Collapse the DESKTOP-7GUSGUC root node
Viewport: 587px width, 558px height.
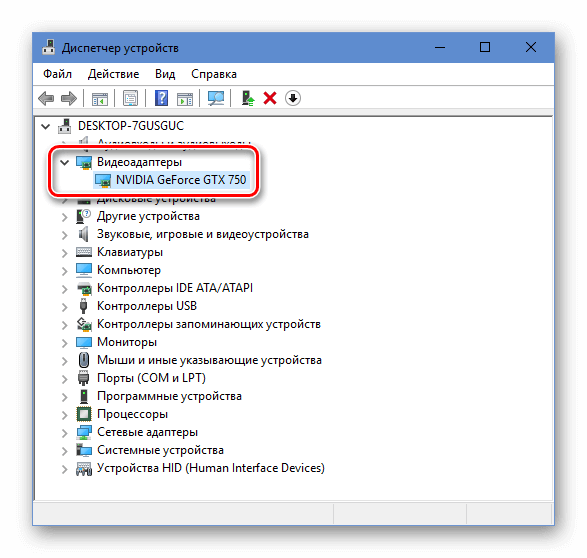pyautogui.click(x=46, y=126)
